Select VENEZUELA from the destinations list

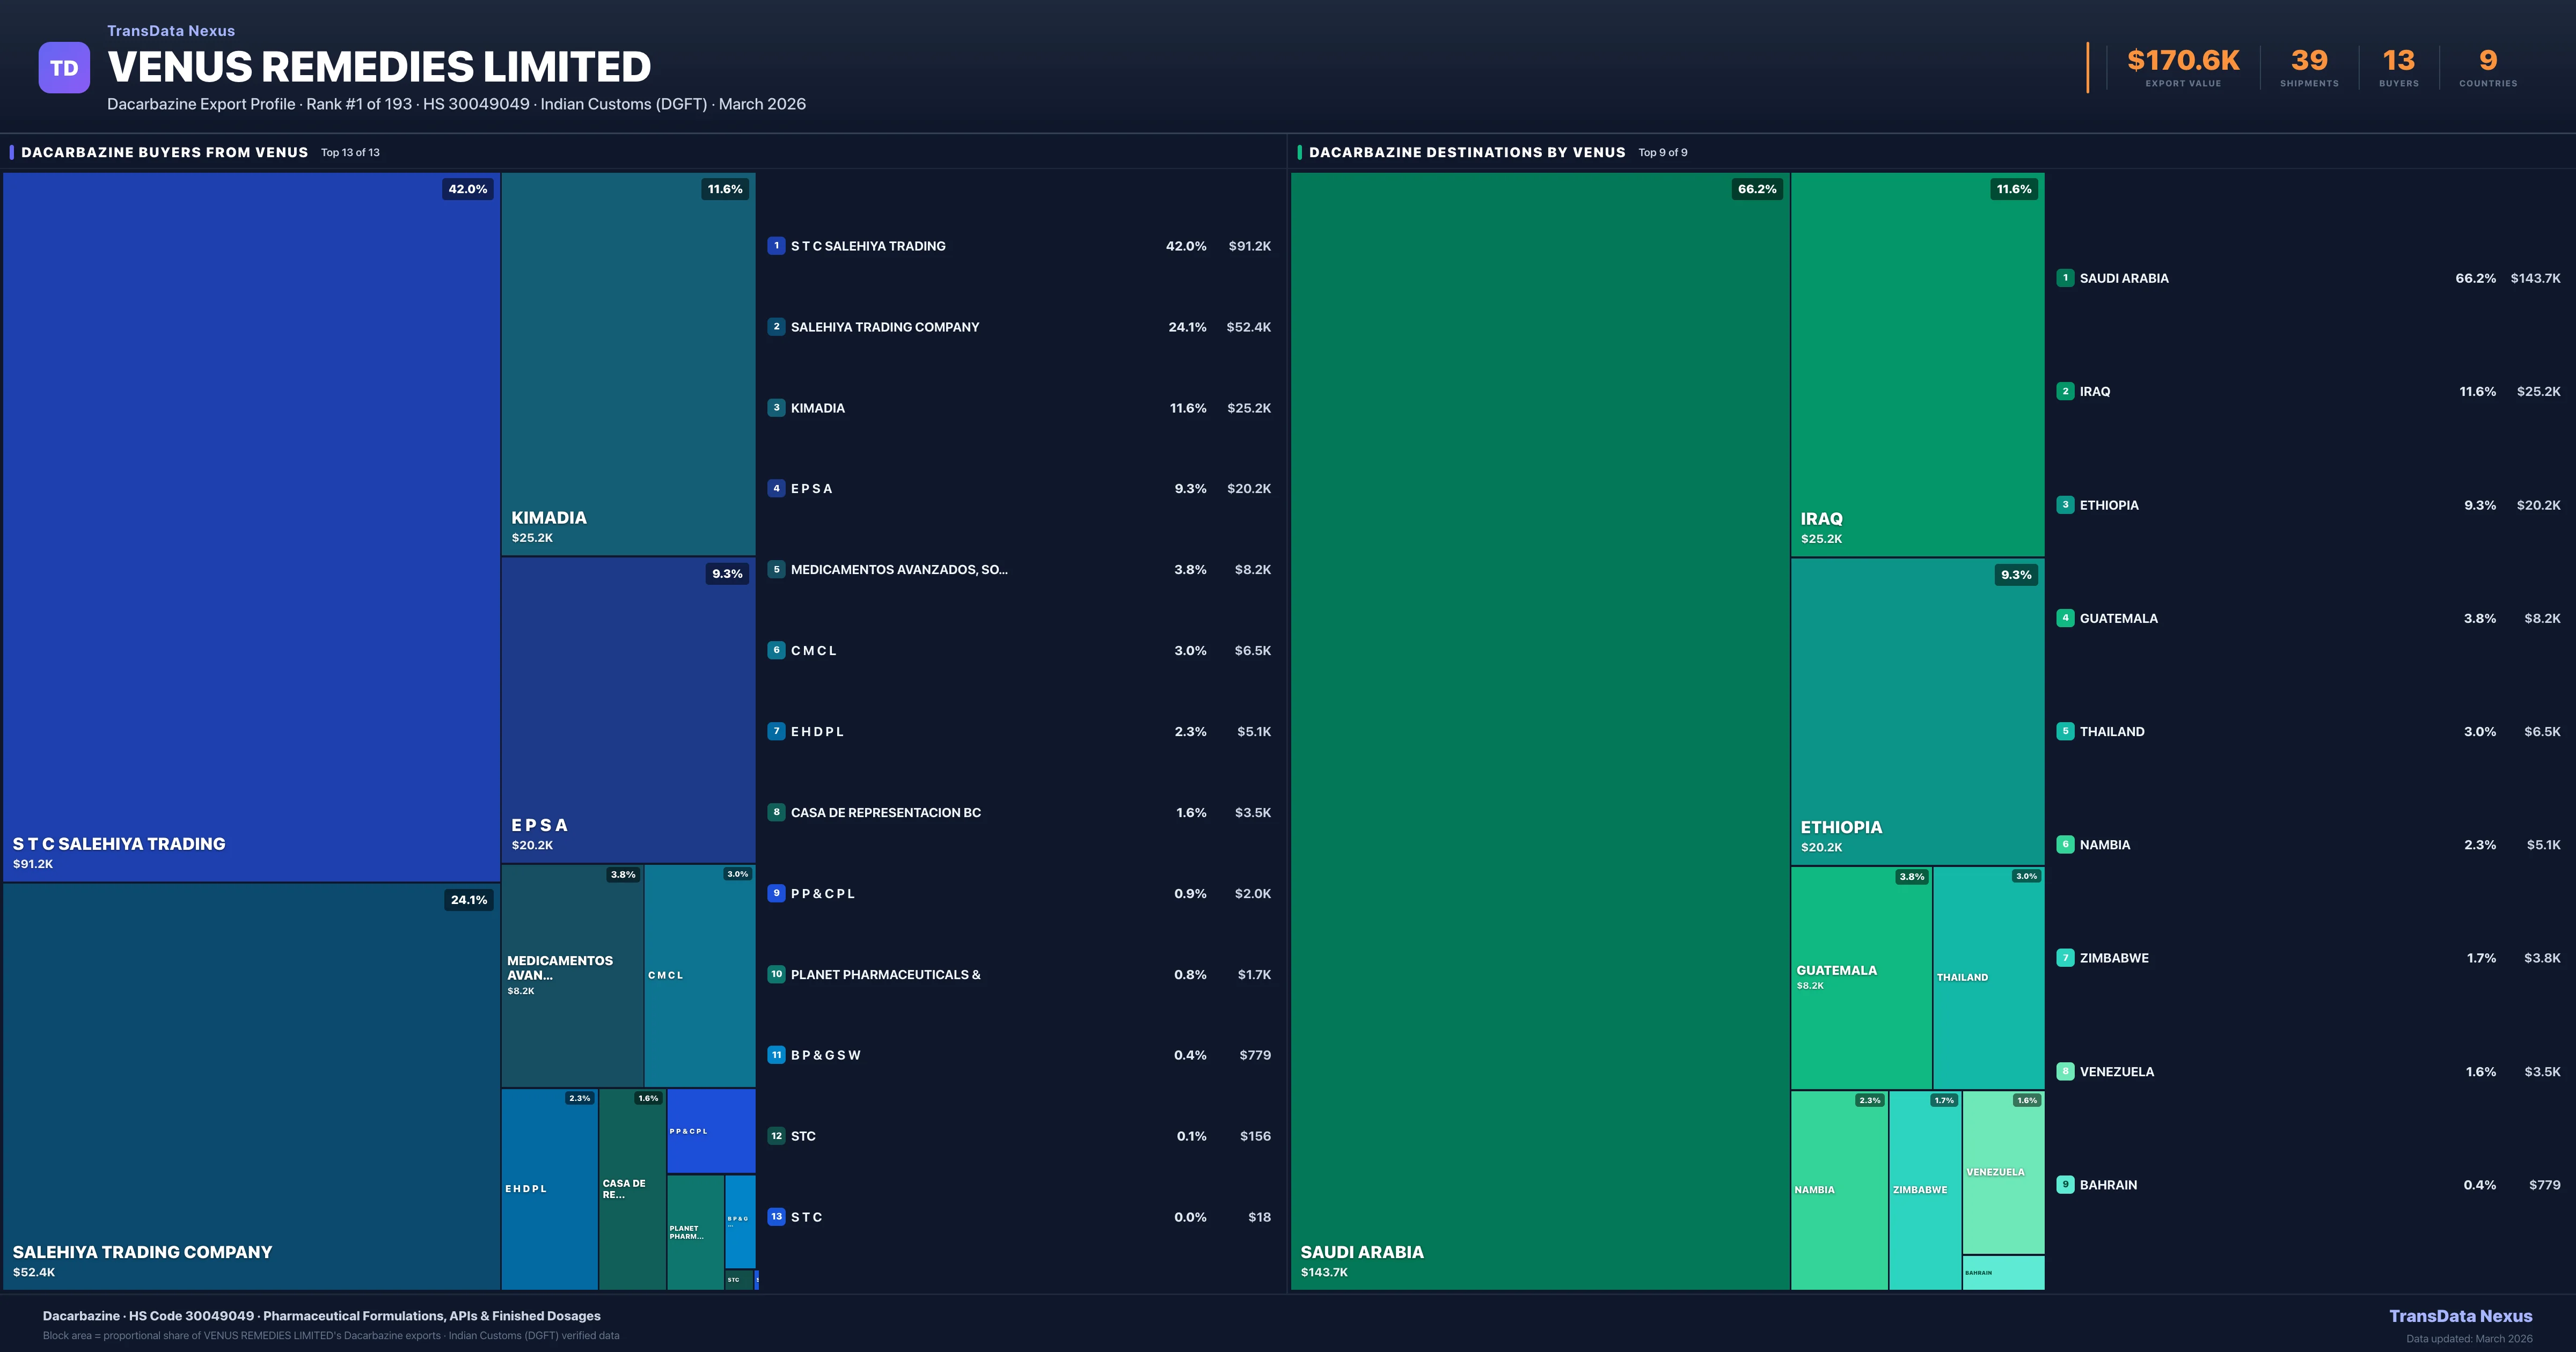tap(2116, 1071)
